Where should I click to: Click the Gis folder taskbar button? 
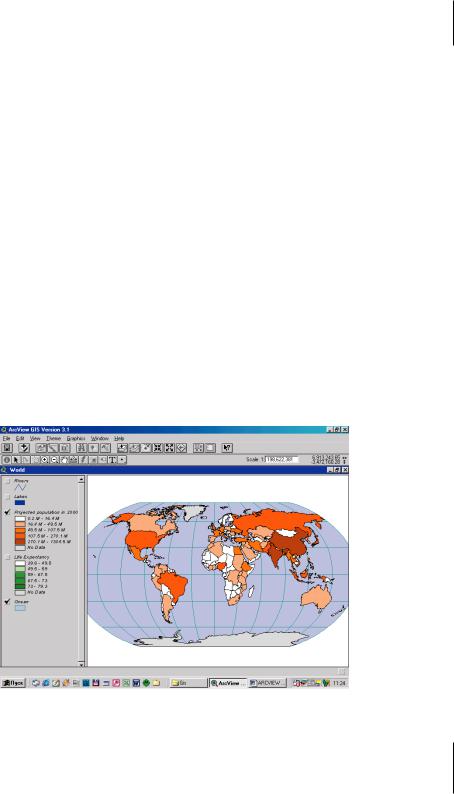pos(188,683)
